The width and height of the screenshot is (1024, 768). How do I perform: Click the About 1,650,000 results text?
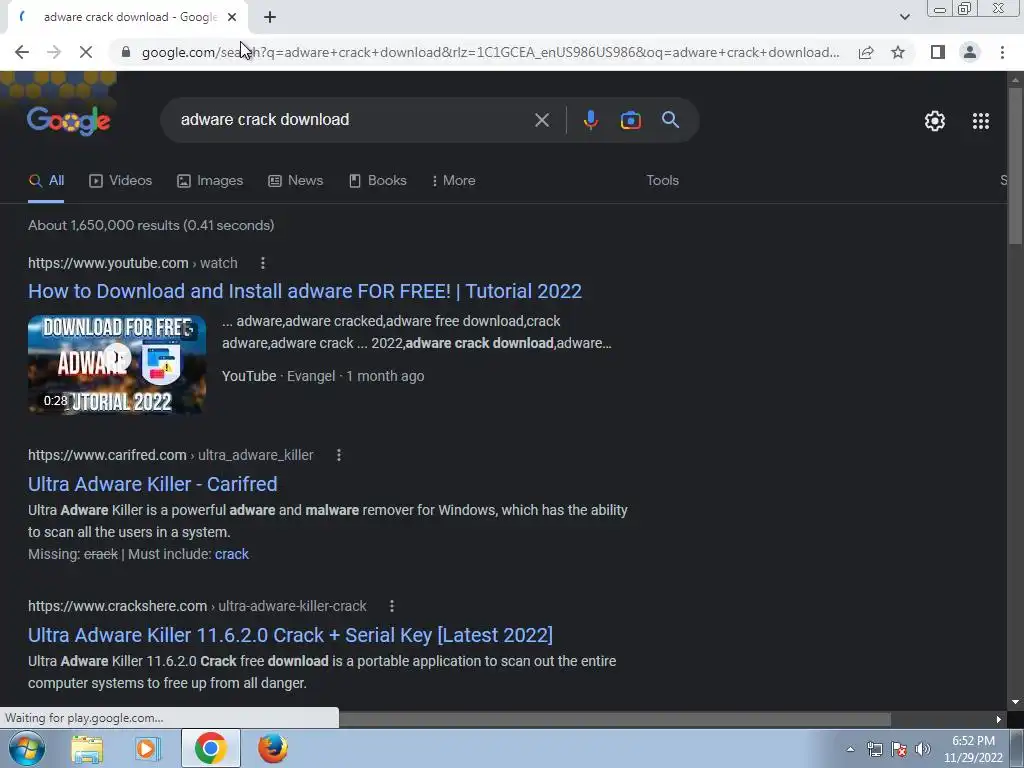(151, 225)
